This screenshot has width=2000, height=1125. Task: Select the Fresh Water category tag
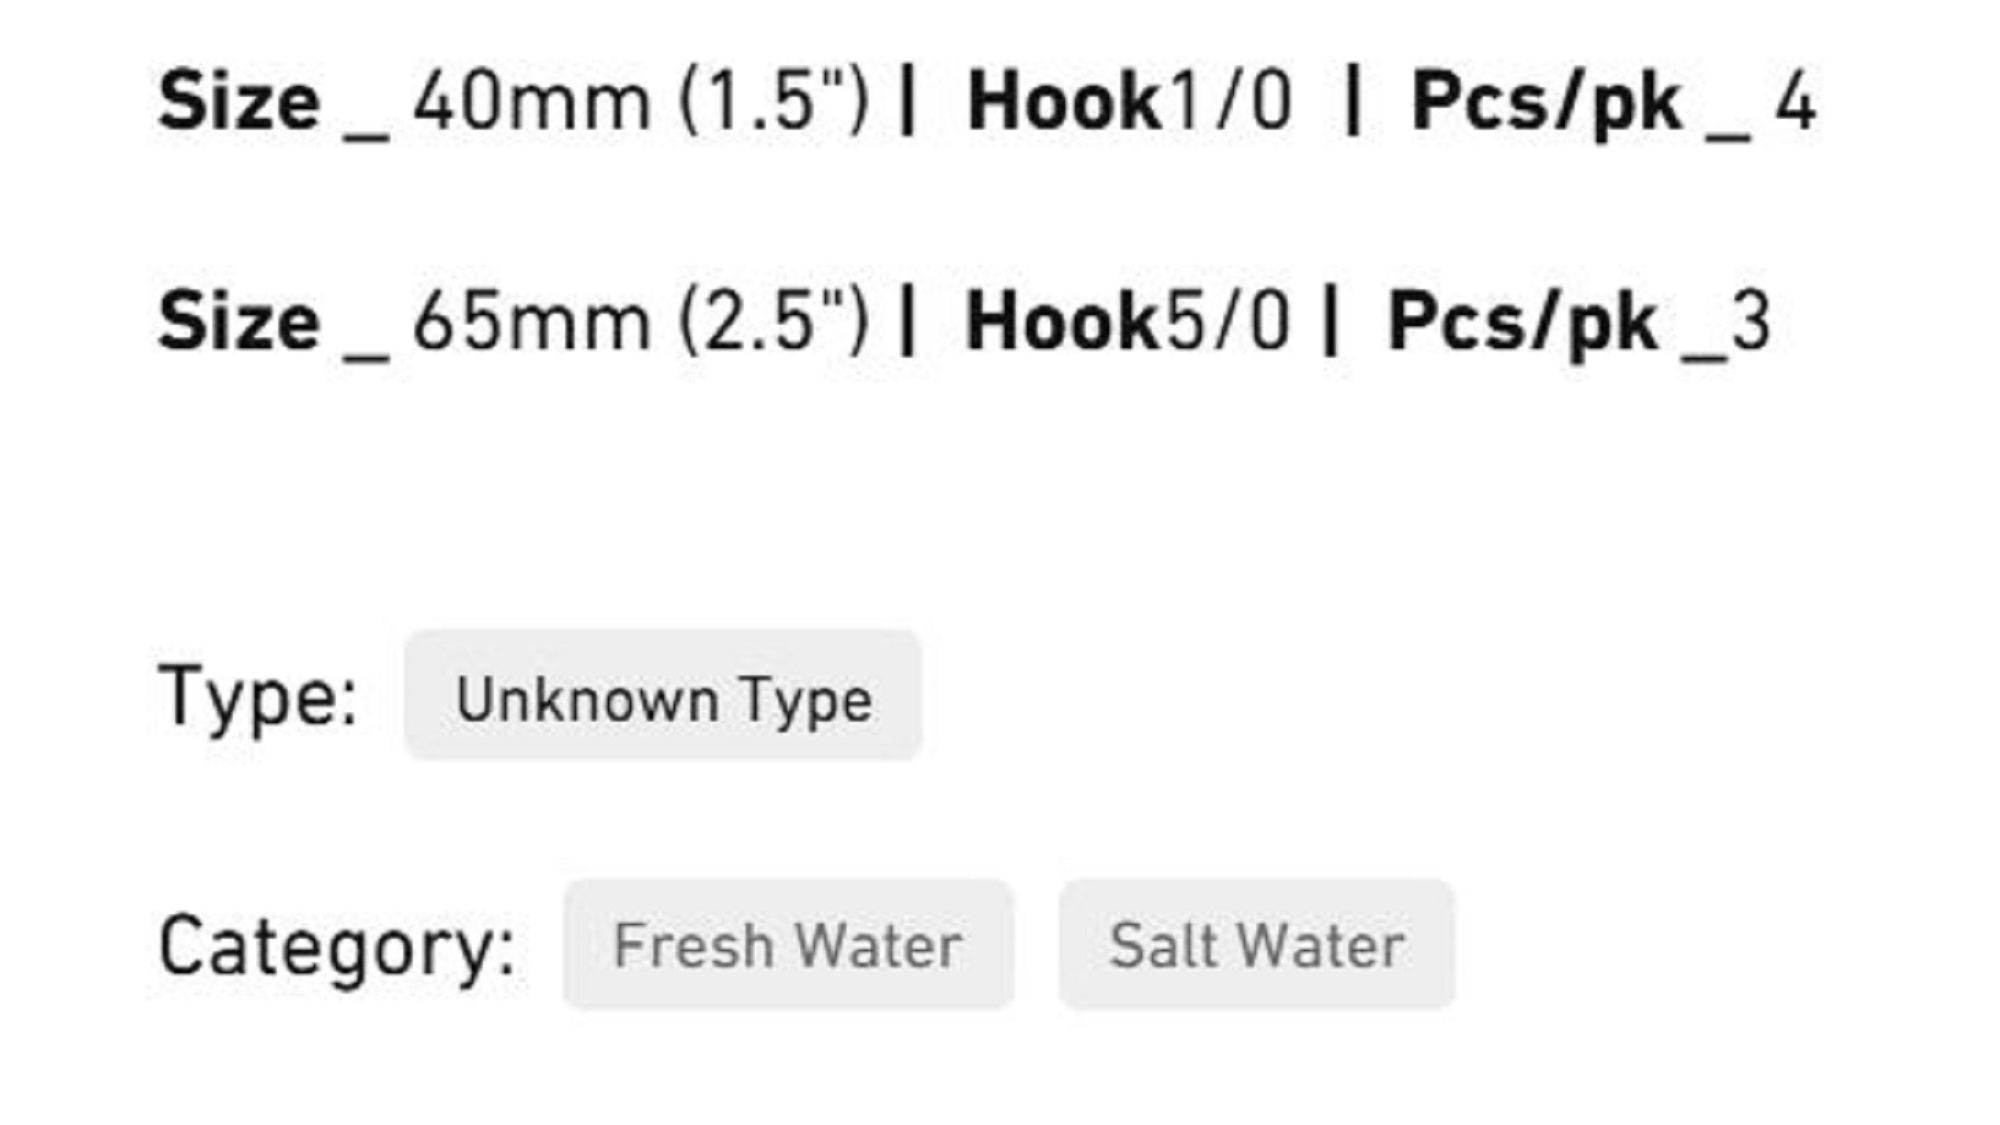[x=788, y=945]
